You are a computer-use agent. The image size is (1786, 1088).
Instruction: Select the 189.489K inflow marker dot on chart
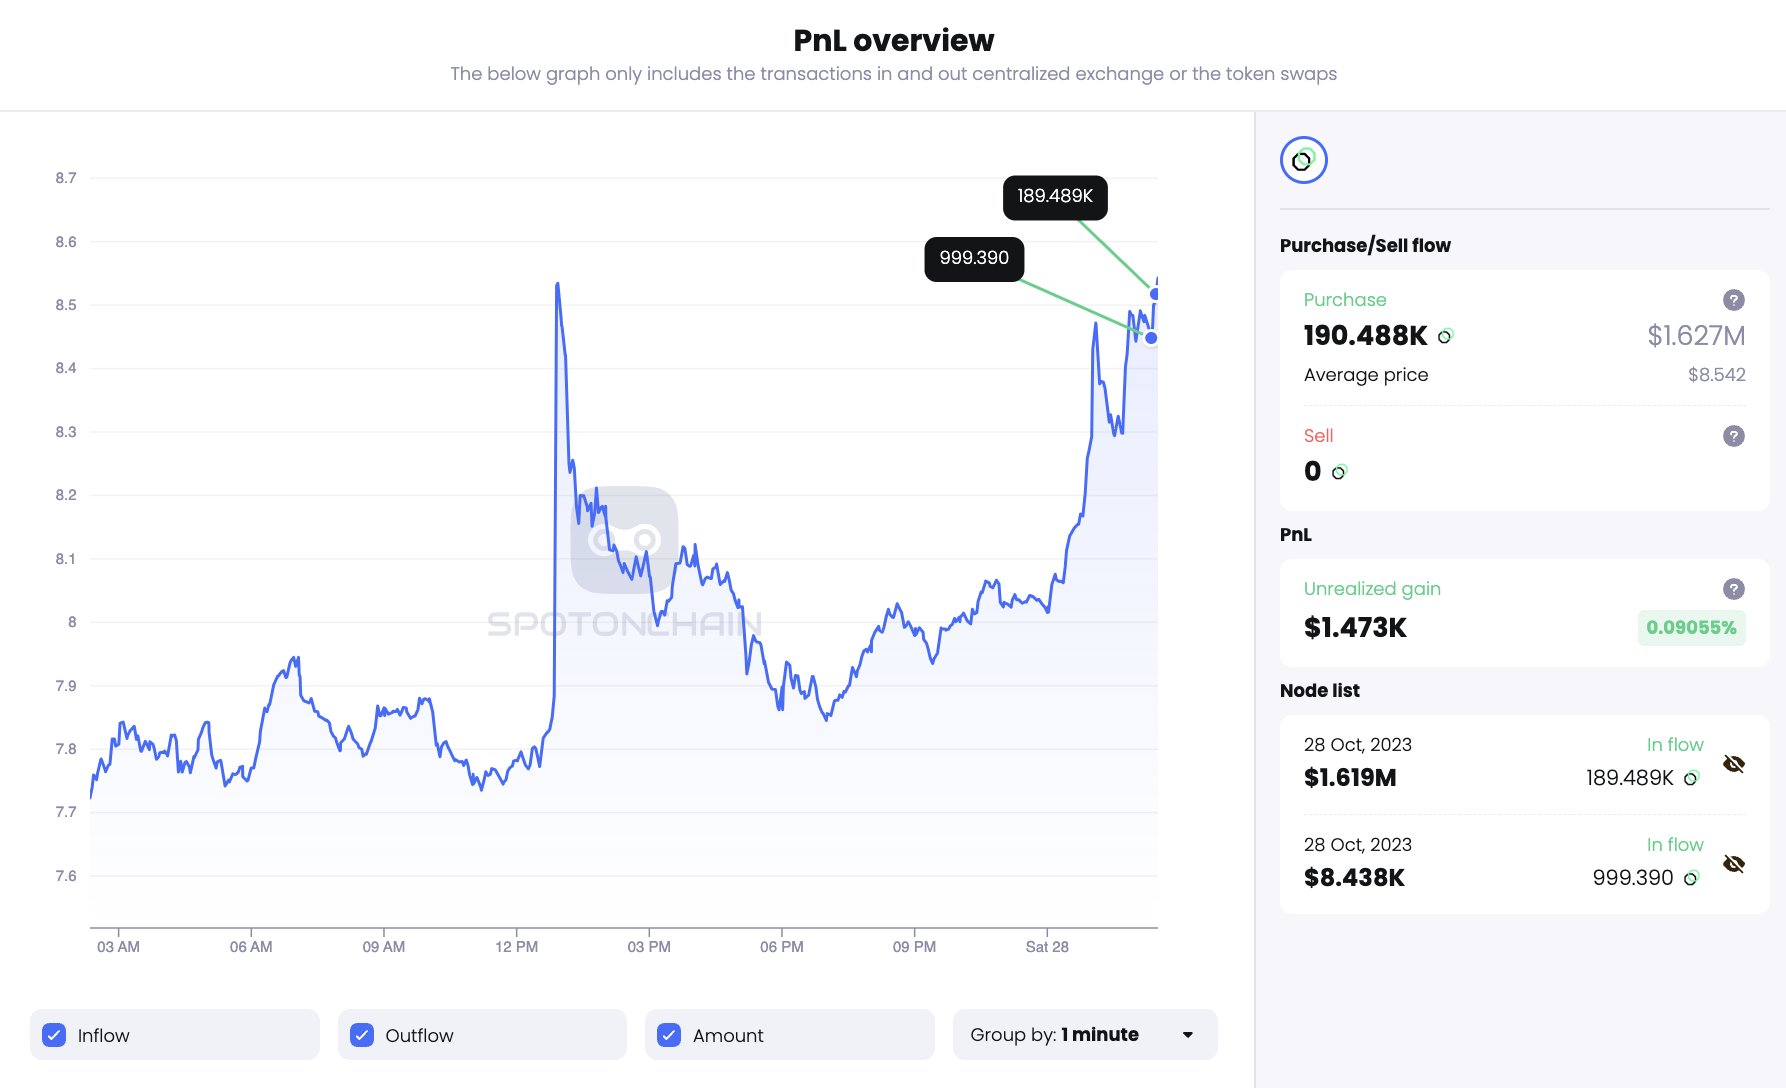click(1155, 294)
